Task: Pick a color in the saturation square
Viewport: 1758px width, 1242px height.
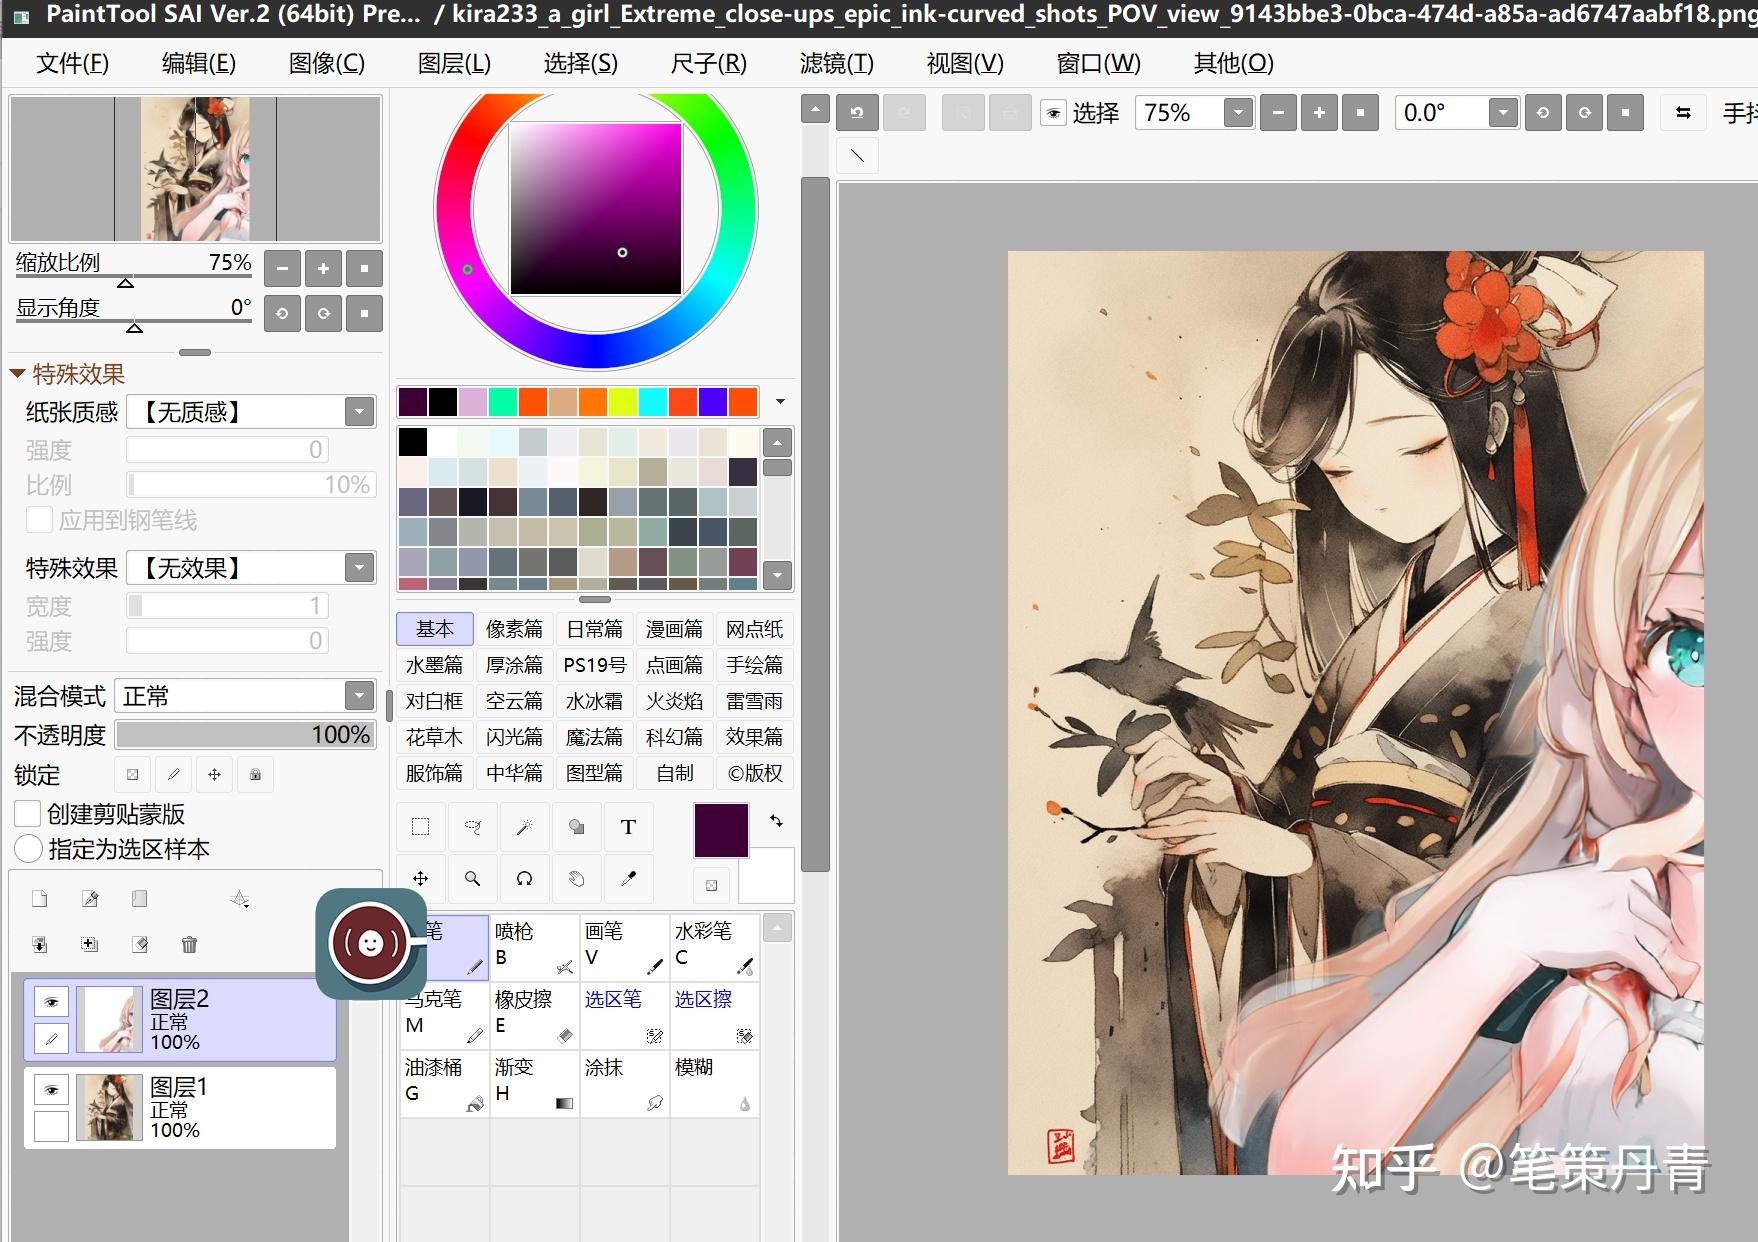Action: [596, 208]
